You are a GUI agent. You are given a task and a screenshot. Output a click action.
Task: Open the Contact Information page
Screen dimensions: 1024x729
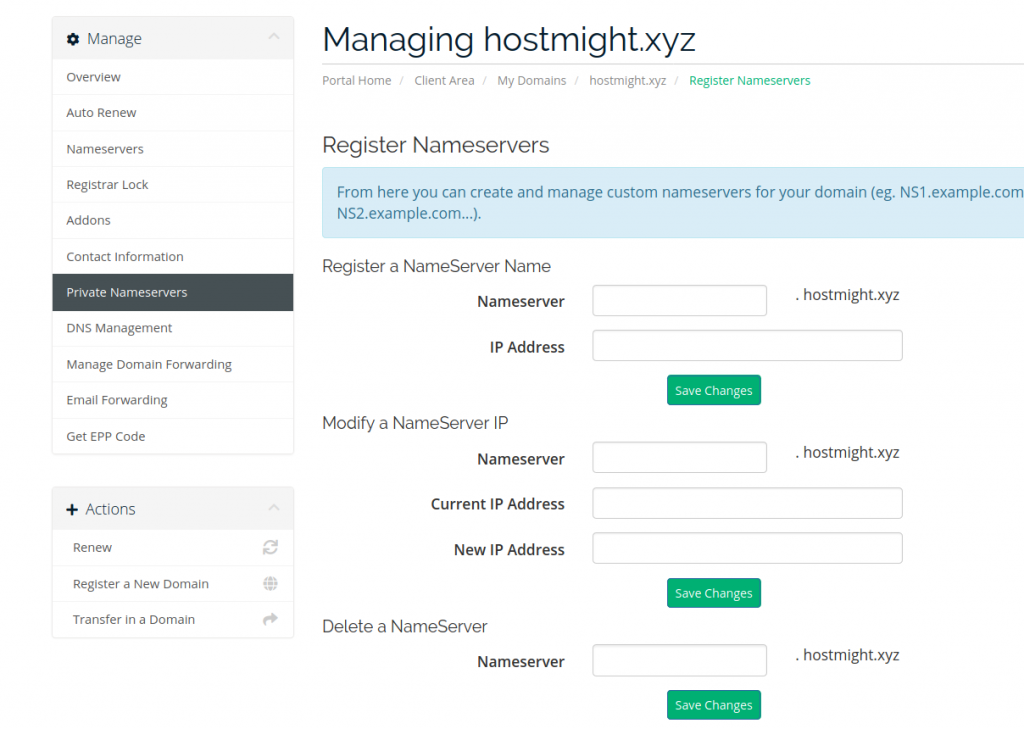point(172,257)
